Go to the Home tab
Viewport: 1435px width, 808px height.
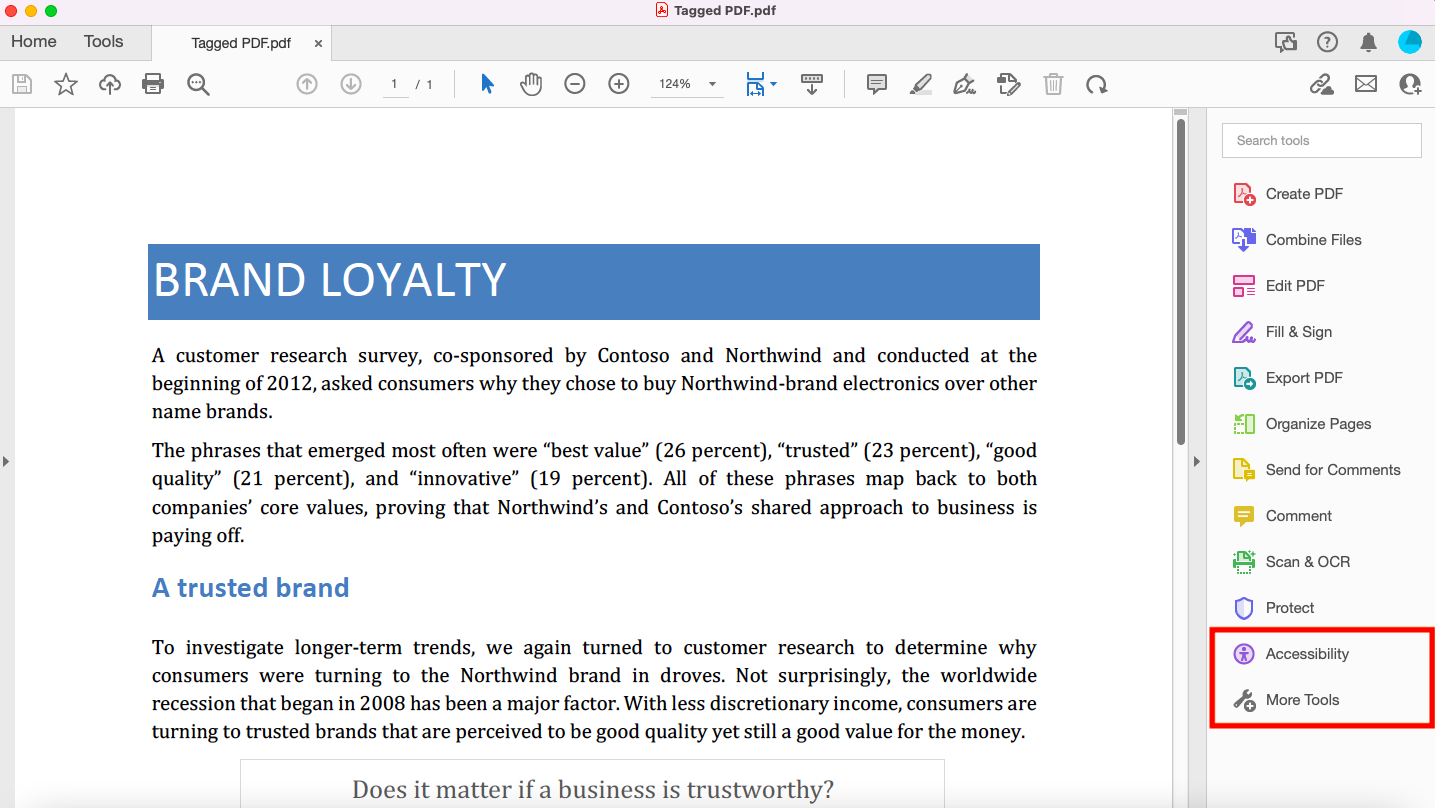click(34, 42)
